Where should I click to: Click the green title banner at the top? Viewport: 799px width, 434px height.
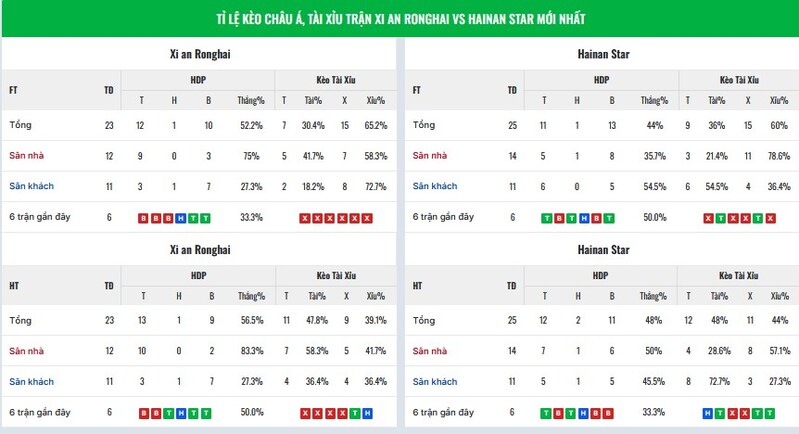(x=399, y=18)
